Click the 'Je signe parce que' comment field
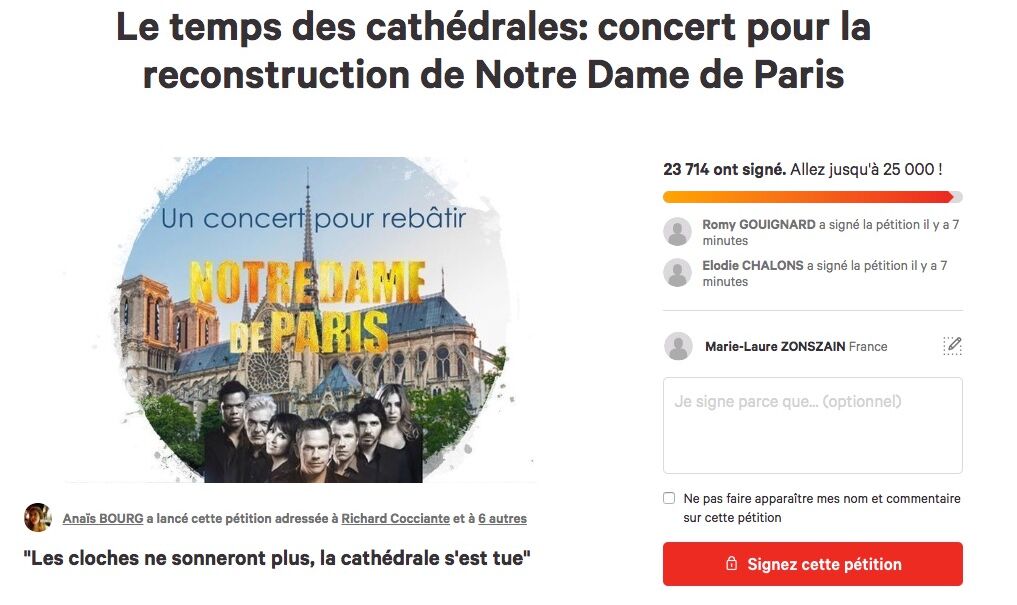Image resolution: width=1017 pixels, height=605 pixels. pos(813,425)
